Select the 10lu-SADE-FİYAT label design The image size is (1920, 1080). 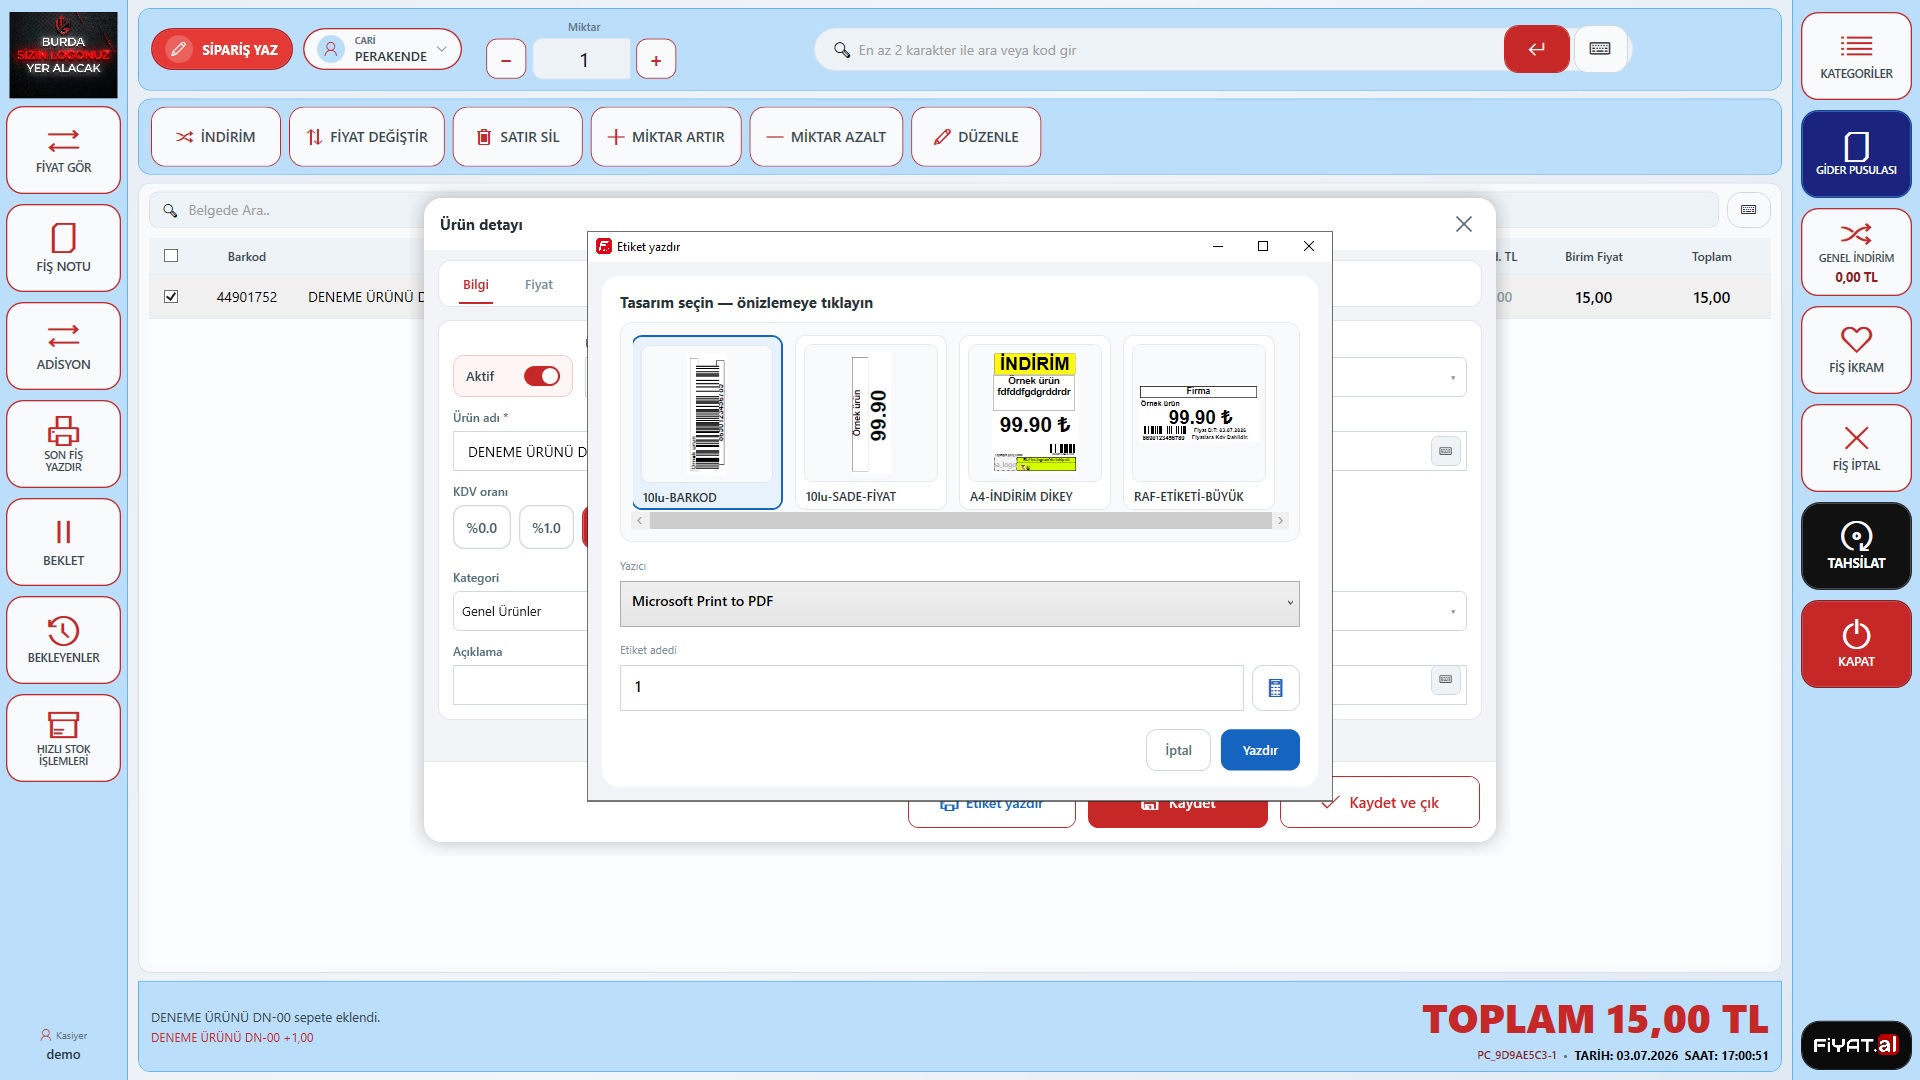pyautogui.click(x=871, y=423)
